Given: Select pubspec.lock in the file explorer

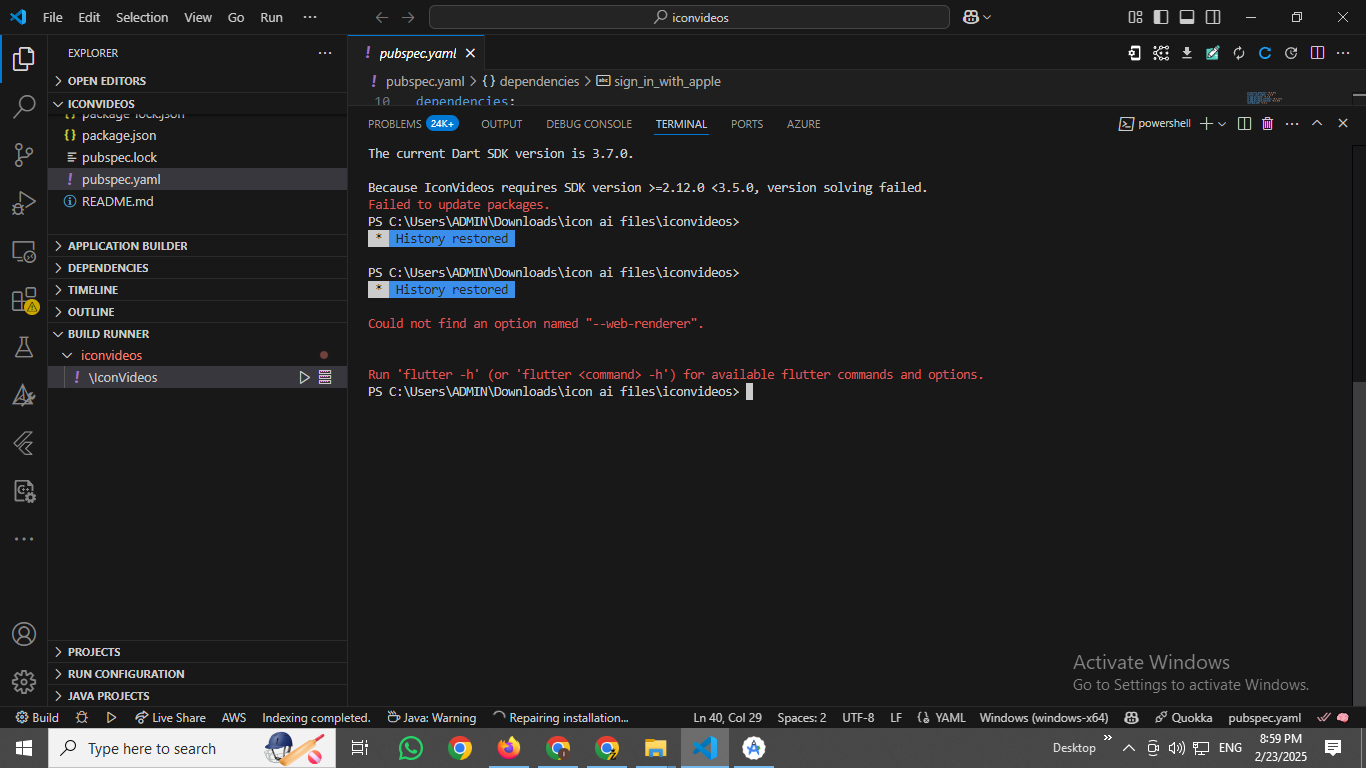Looking at the screenshot, I should tap(198, 157).
